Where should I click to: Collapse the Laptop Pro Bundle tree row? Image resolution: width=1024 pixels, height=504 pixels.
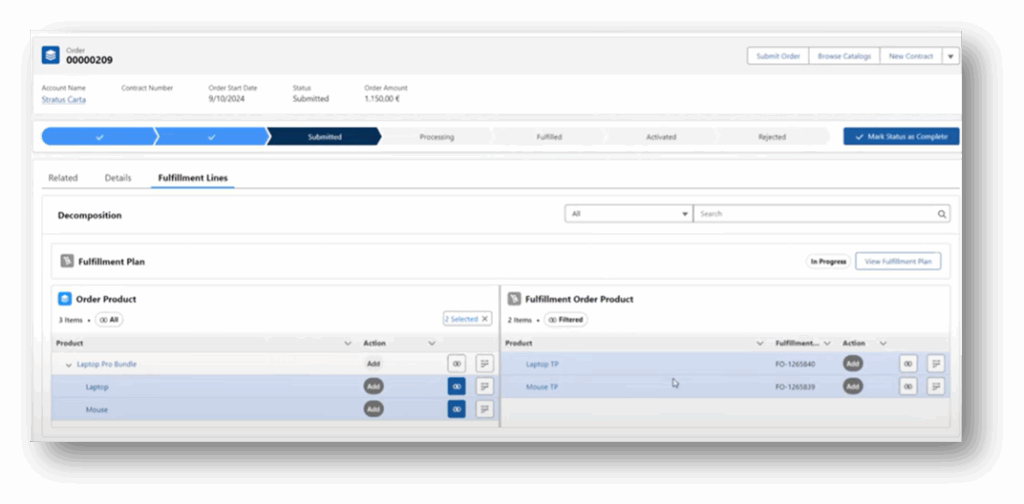69,365
